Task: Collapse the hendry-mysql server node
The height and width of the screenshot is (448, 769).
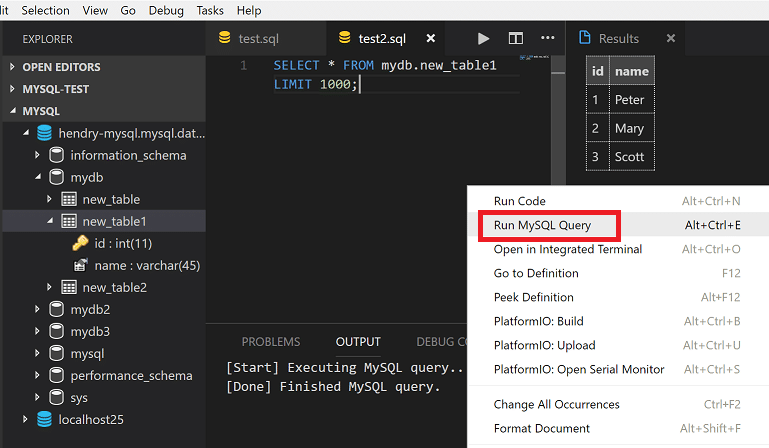Action: click(x=26, y=133)
